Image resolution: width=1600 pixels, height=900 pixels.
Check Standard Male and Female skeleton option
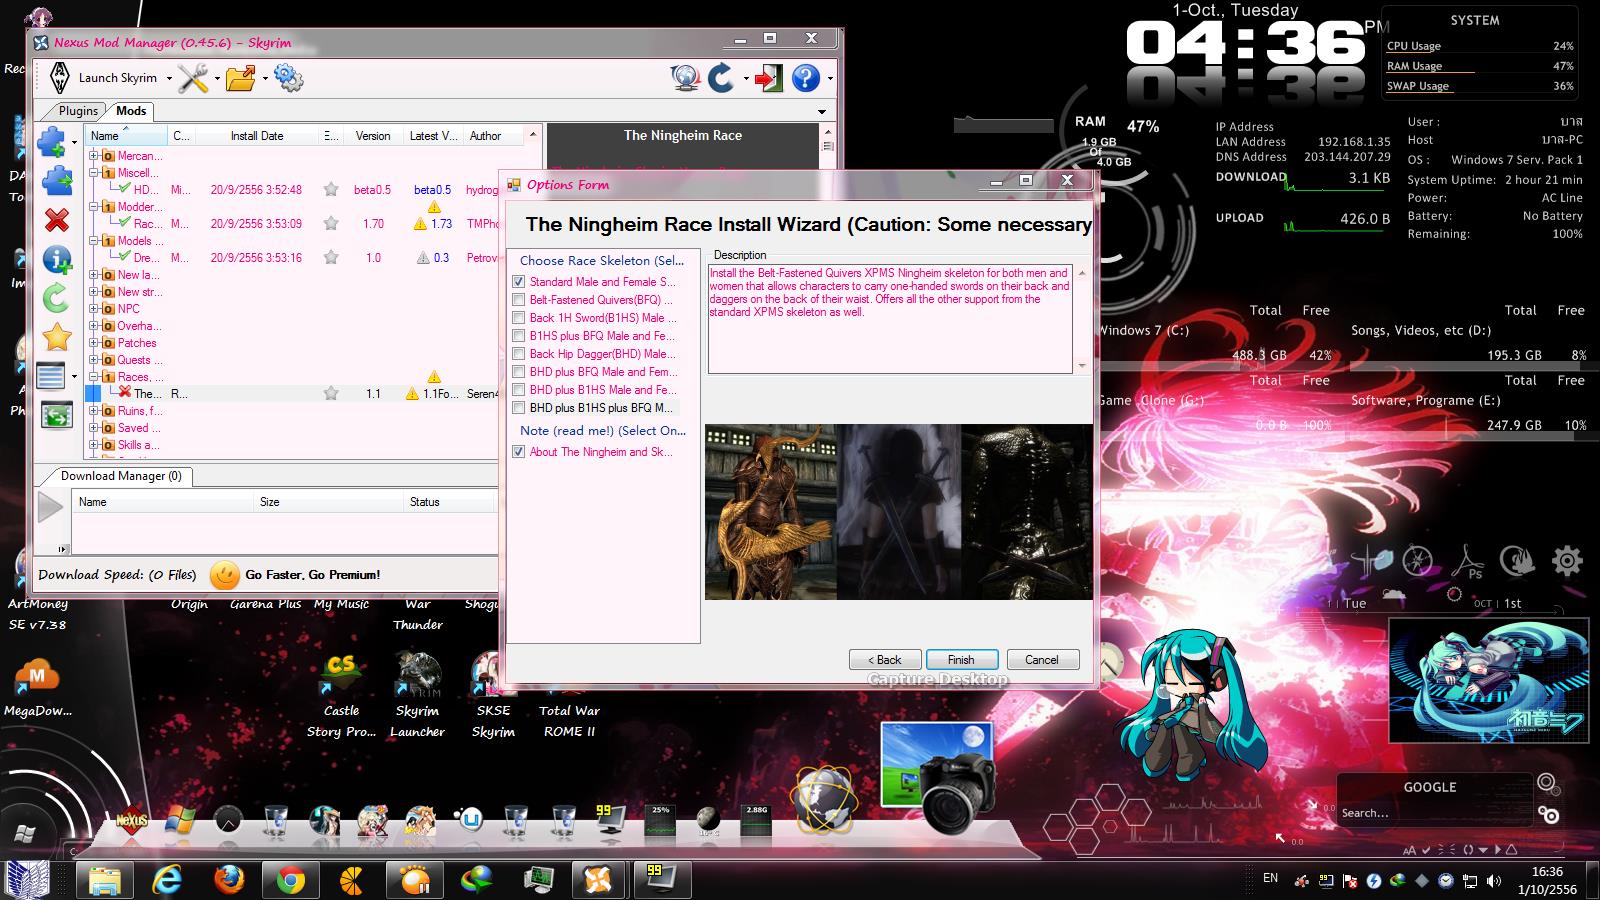tap(518, 282)
